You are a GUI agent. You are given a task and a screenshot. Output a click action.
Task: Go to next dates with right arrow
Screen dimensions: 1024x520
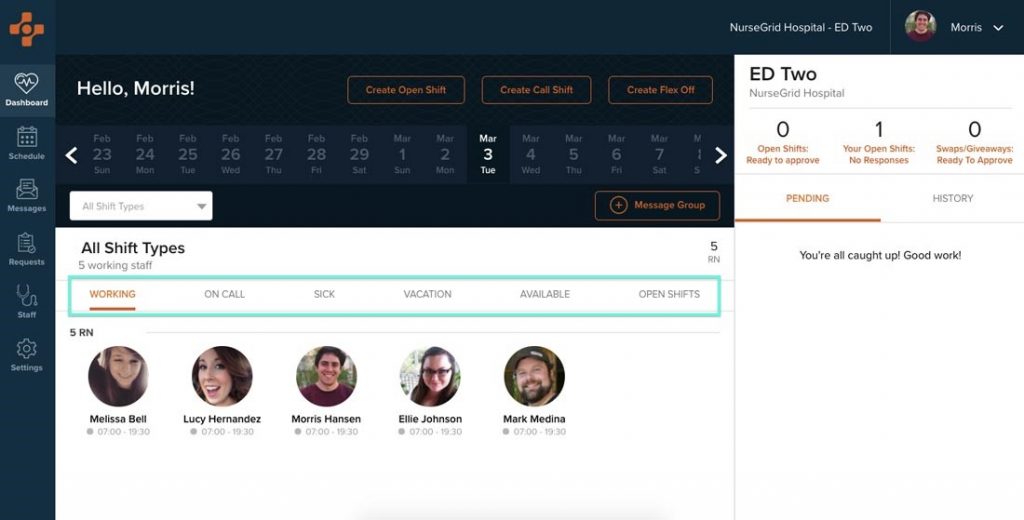click(x=720, y=155)
